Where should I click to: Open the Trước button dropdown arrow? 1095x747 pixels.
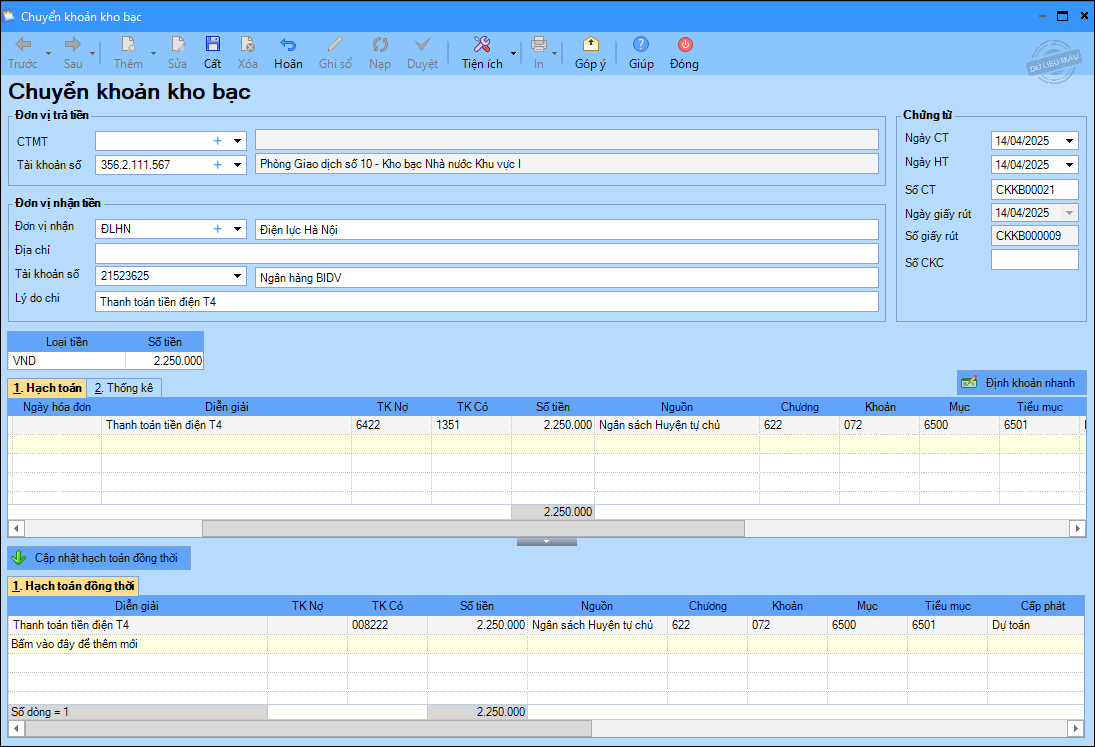point(48,54)
